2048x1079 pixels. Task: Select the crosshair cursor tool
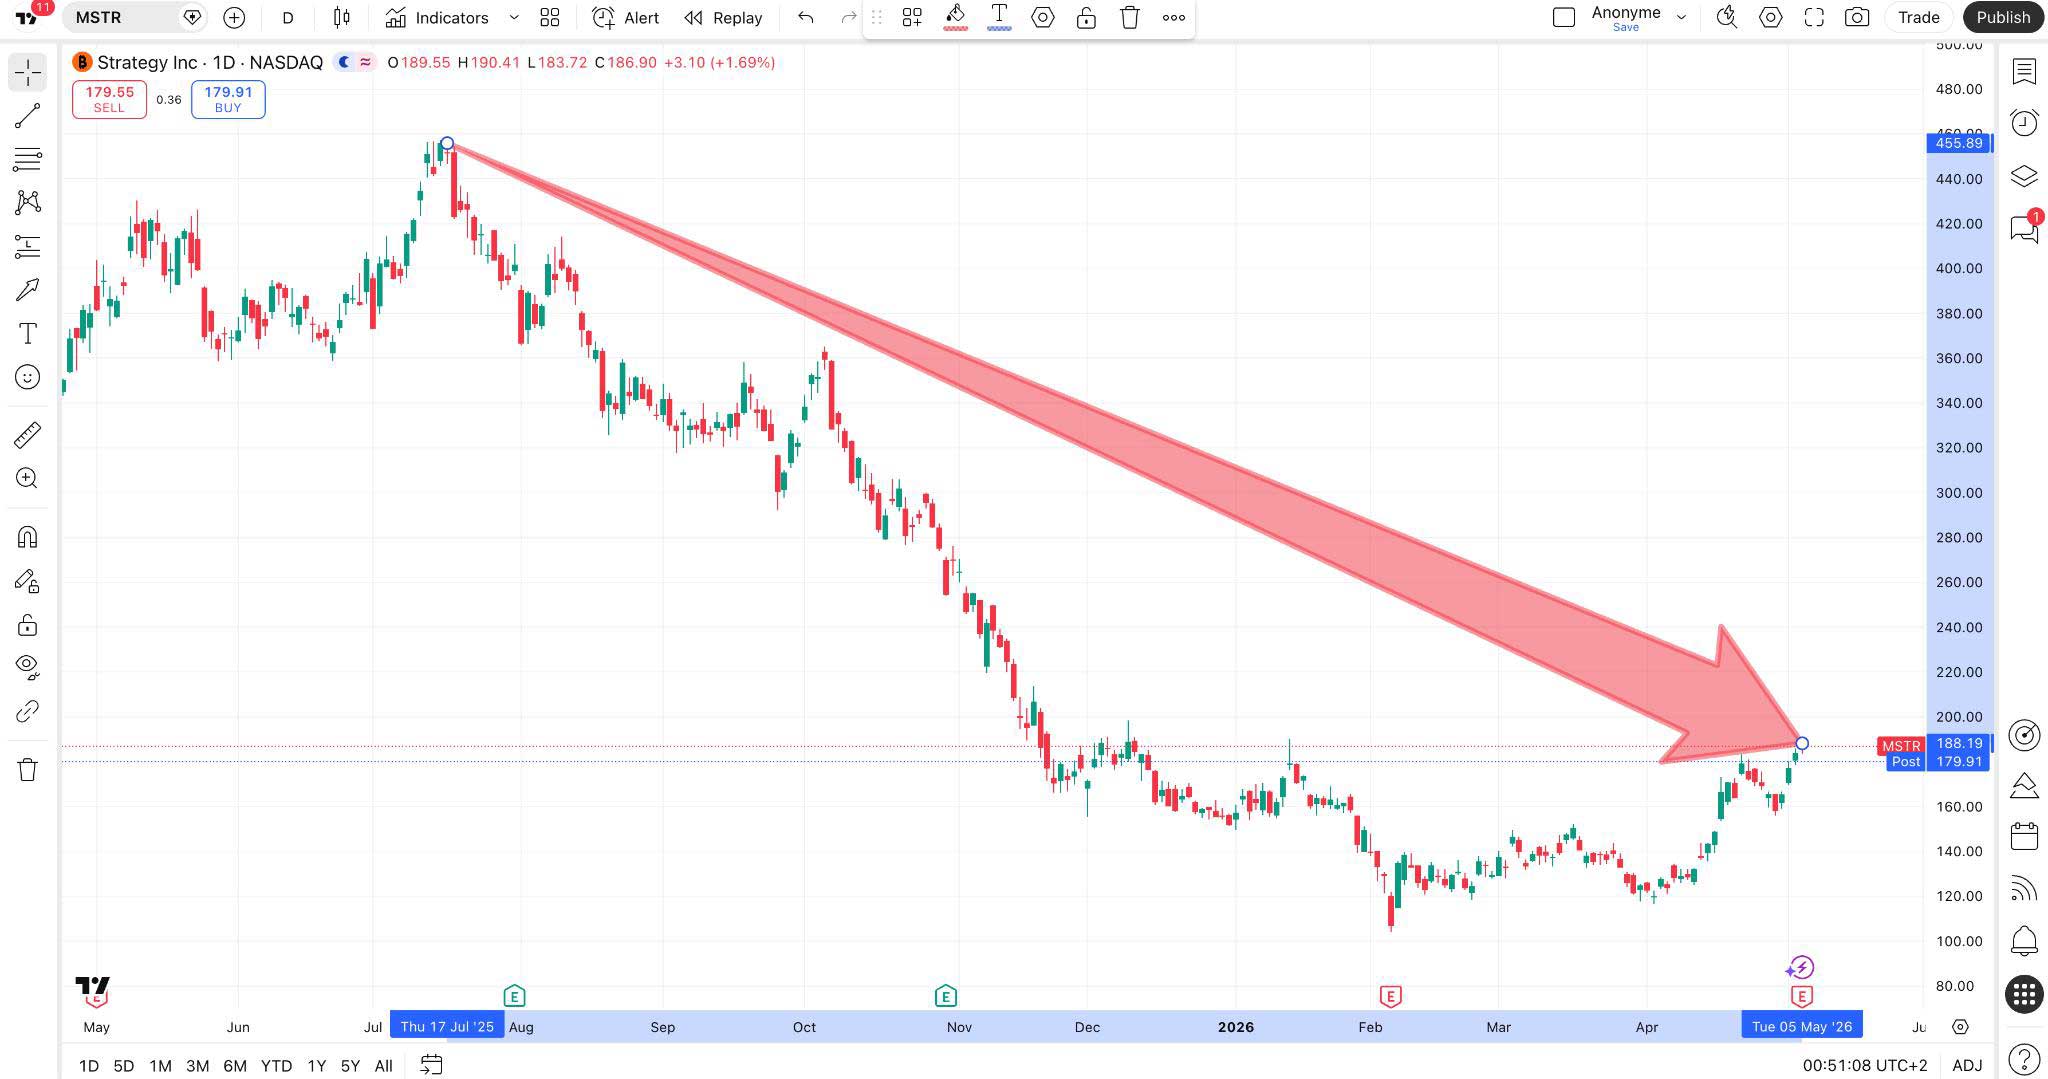point(28,72)
